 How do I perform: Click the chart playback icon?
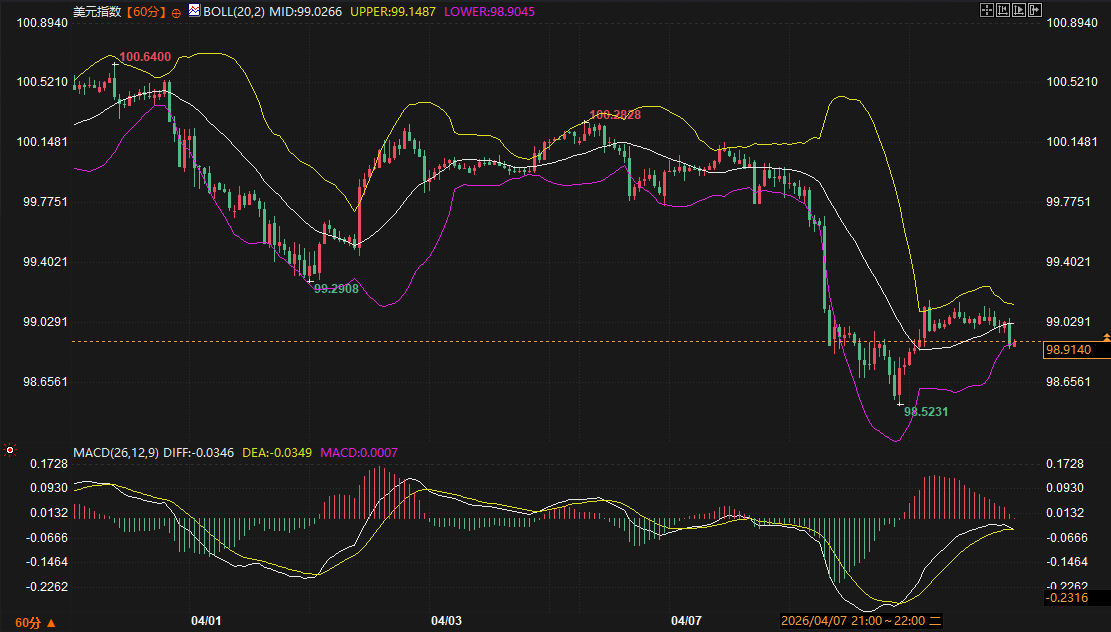(1019, 10)
